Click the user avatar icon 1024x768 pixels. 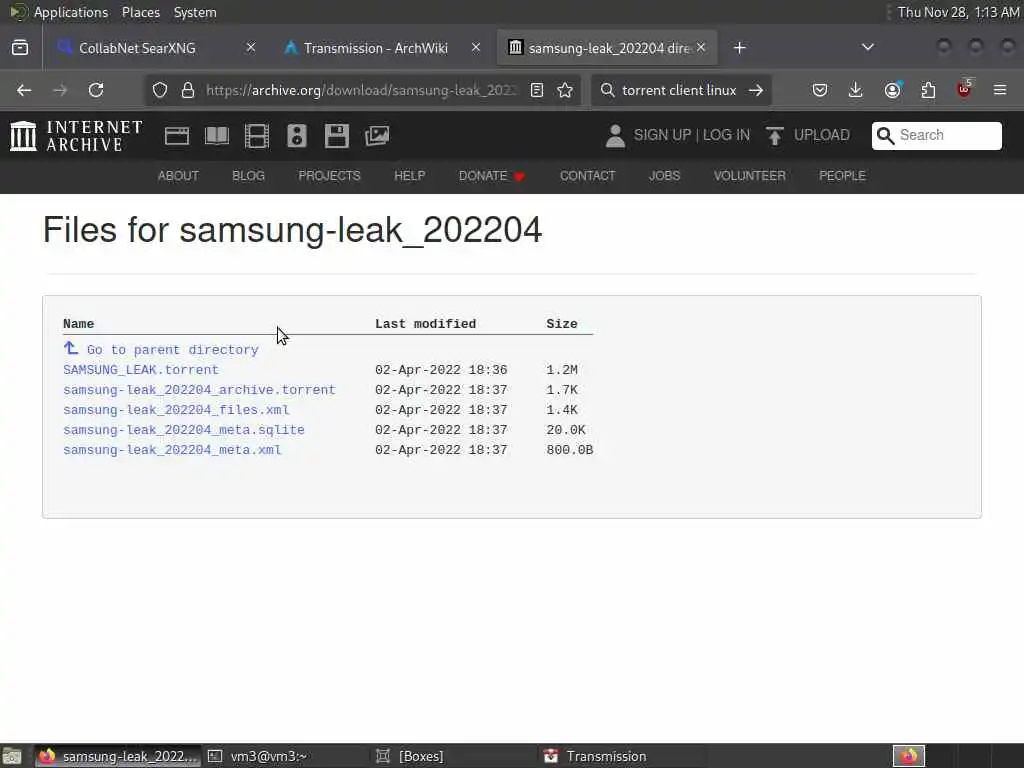[x=615, y=136]
